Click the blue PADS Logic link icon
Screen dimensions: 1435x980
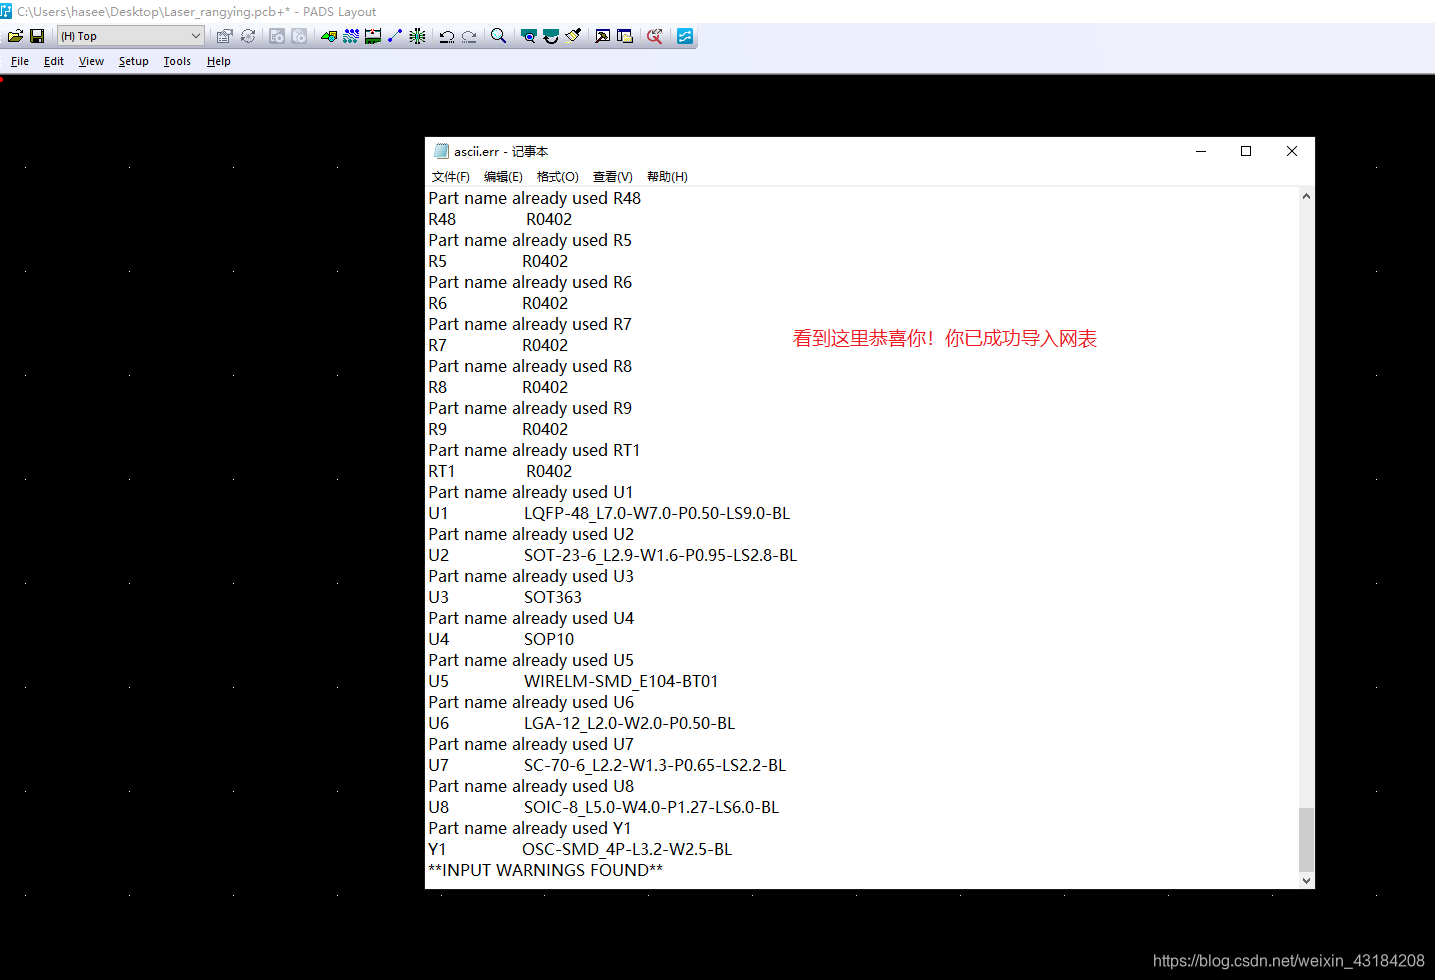[685, 36]
